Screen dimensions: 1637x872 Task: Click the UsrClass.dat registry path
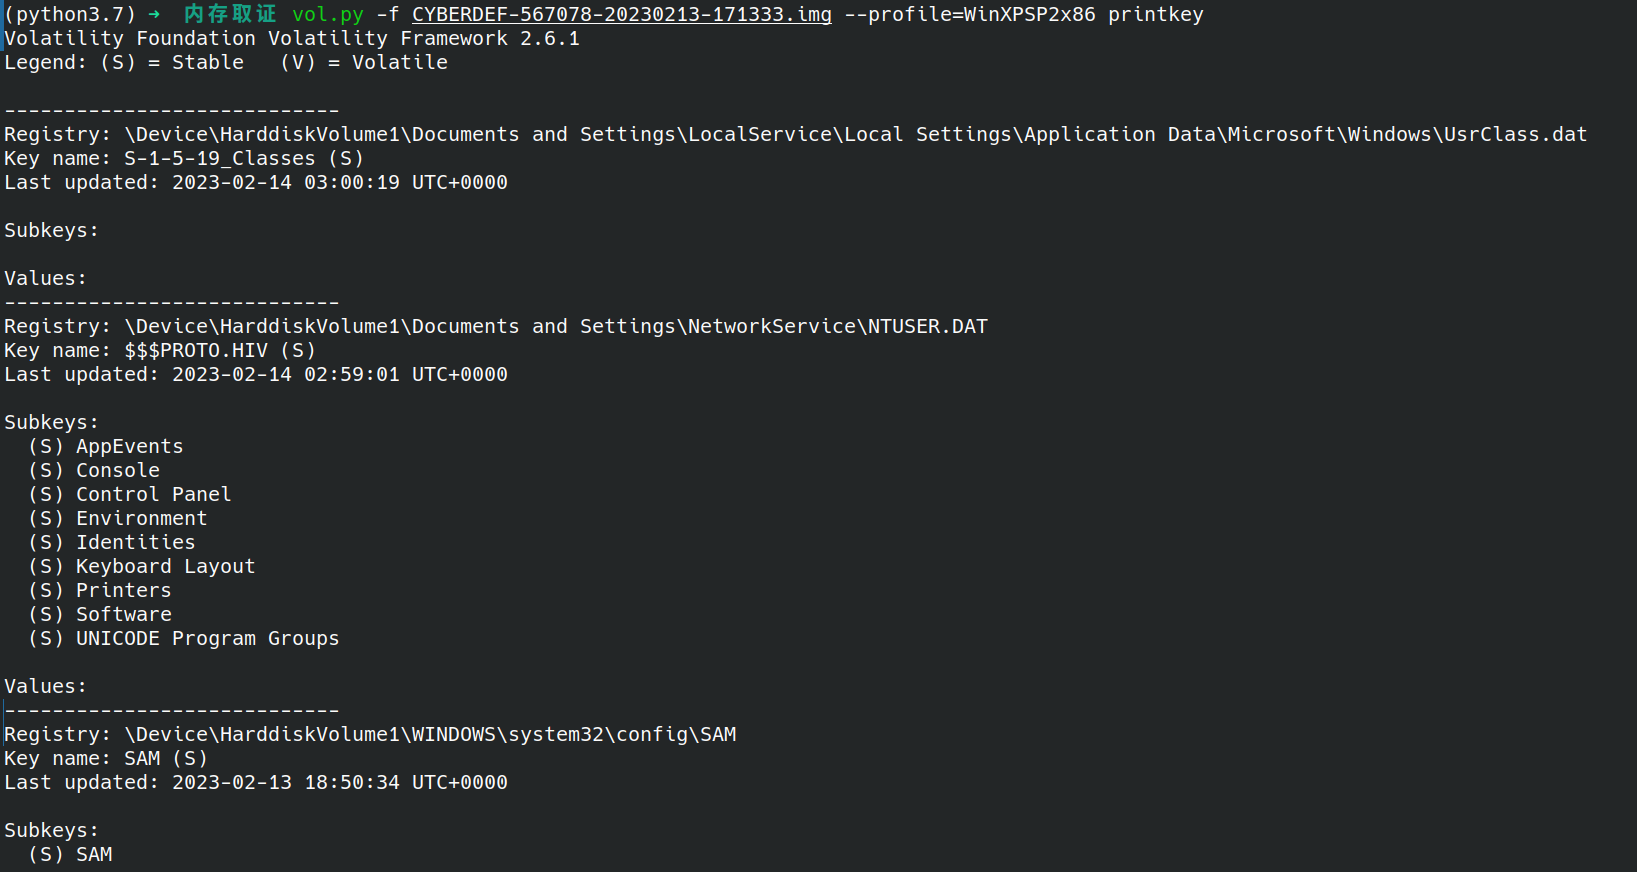(x=856, y=135)
